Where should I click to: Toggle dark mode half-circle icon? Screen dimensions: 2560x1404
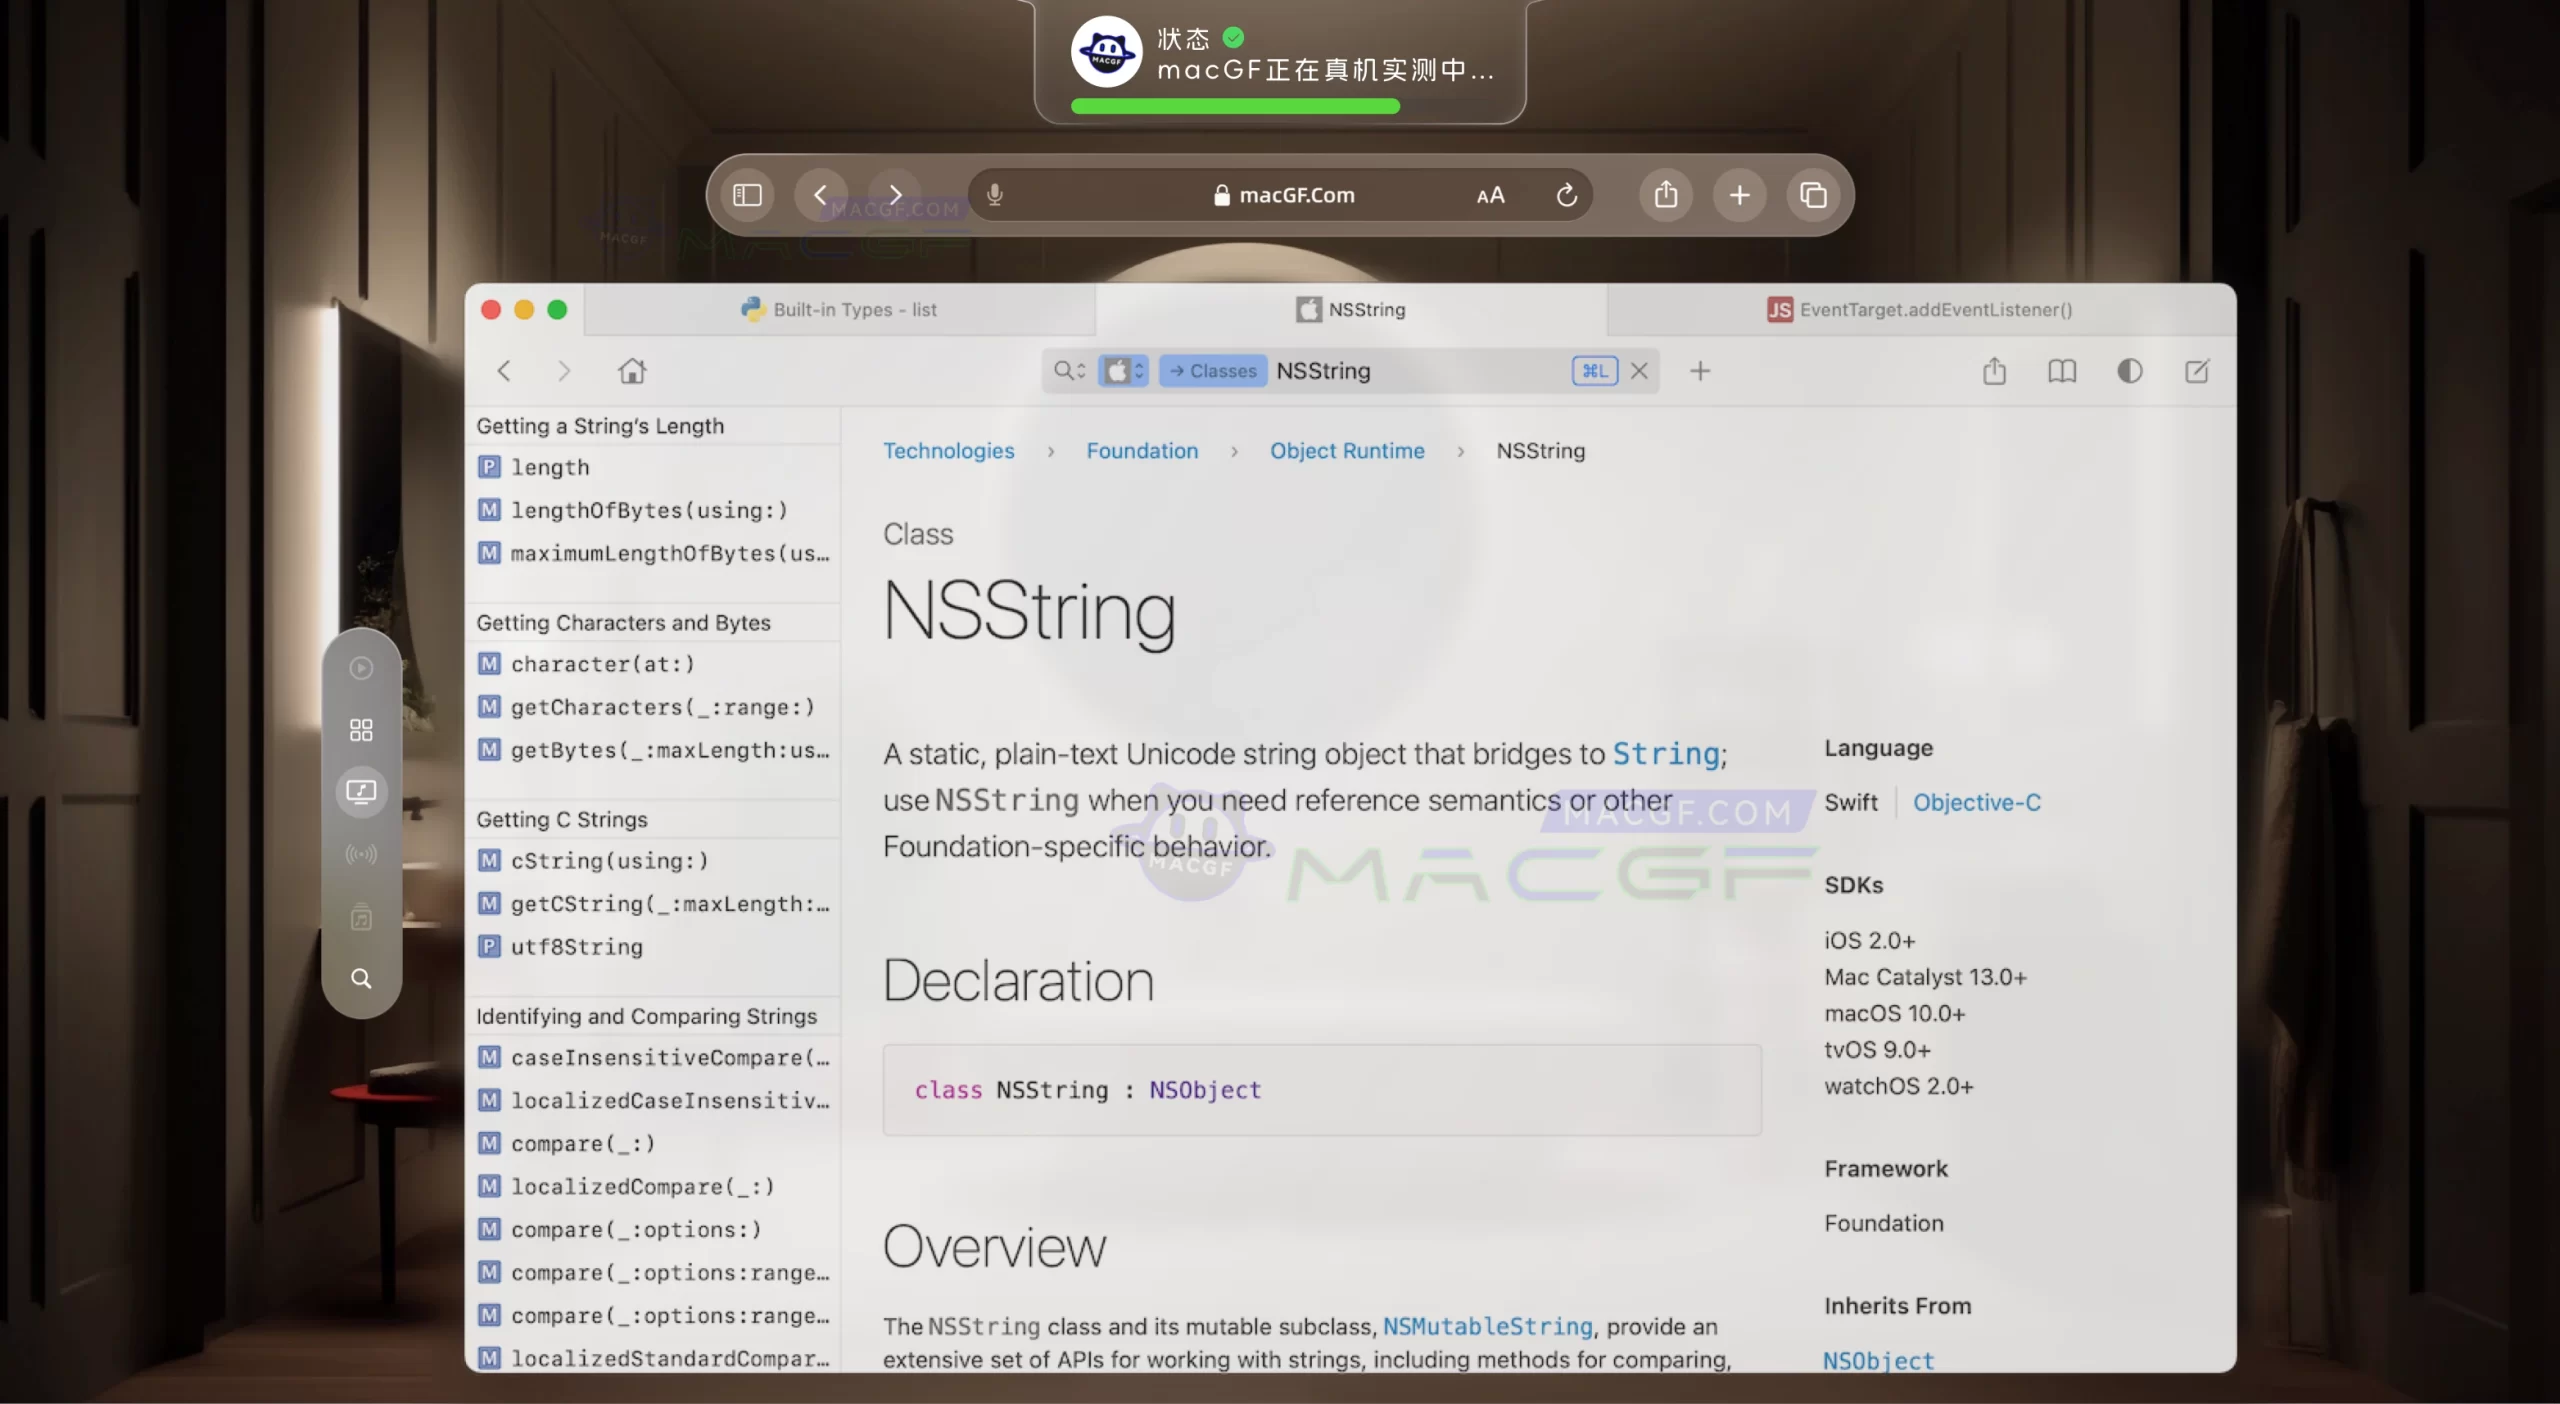point(2129,371)
